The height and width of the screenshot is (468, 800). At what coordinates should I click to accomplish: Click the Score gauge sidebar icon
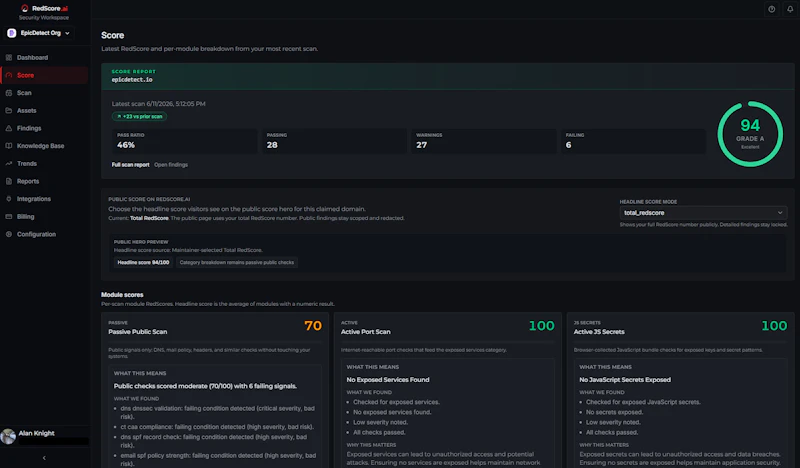click(x=9, y=75)
